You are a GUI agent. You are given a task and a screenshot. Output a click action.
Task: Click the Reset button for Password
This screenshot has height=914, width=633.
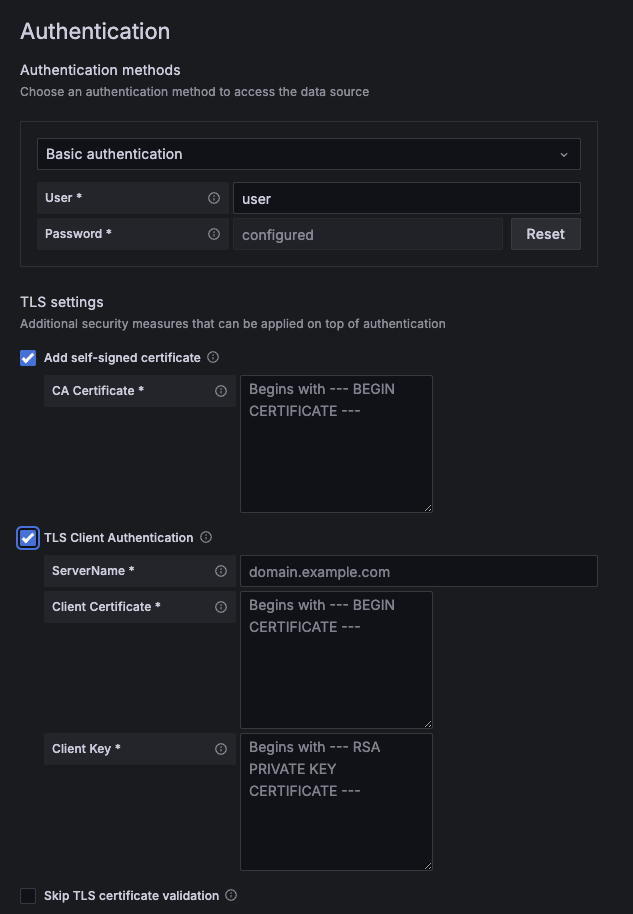coord(545,233)
